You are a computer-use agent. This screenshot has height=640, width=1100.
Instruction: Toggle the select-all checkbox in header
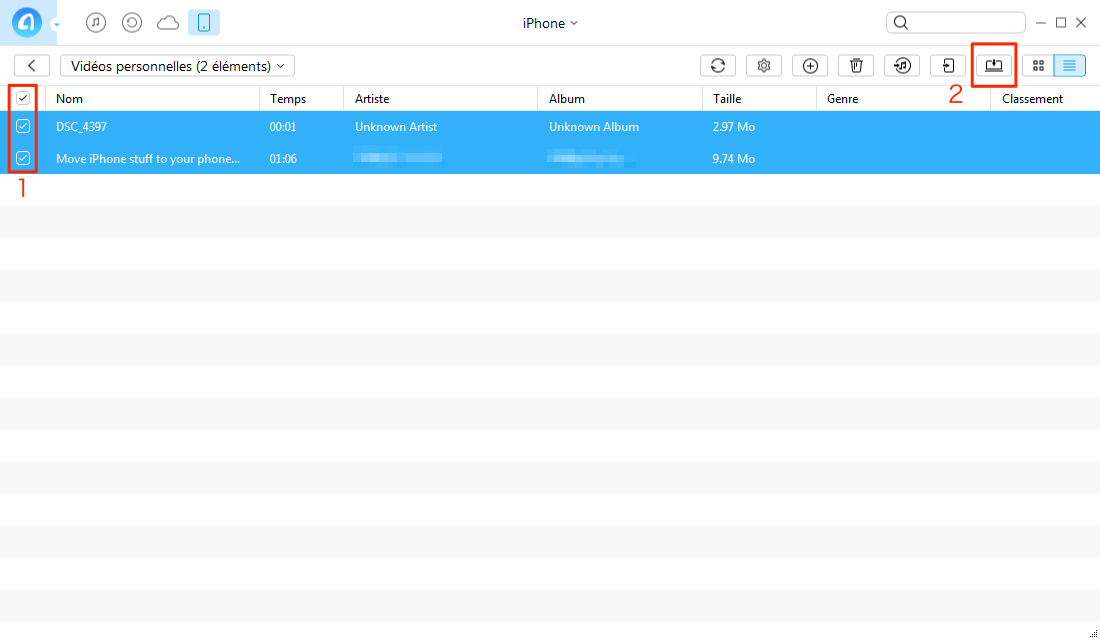pyautogui.click(x=23, y=98)
